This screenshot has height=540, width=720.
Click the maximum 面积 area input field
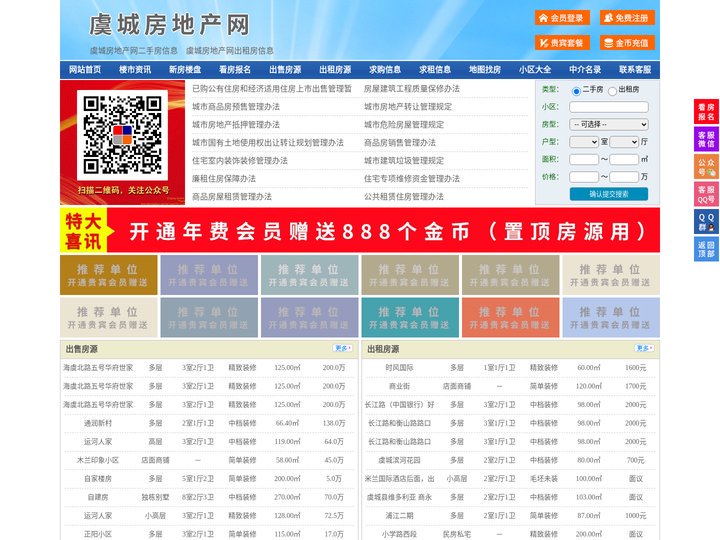pyautogui.click(x=624, y=159)
